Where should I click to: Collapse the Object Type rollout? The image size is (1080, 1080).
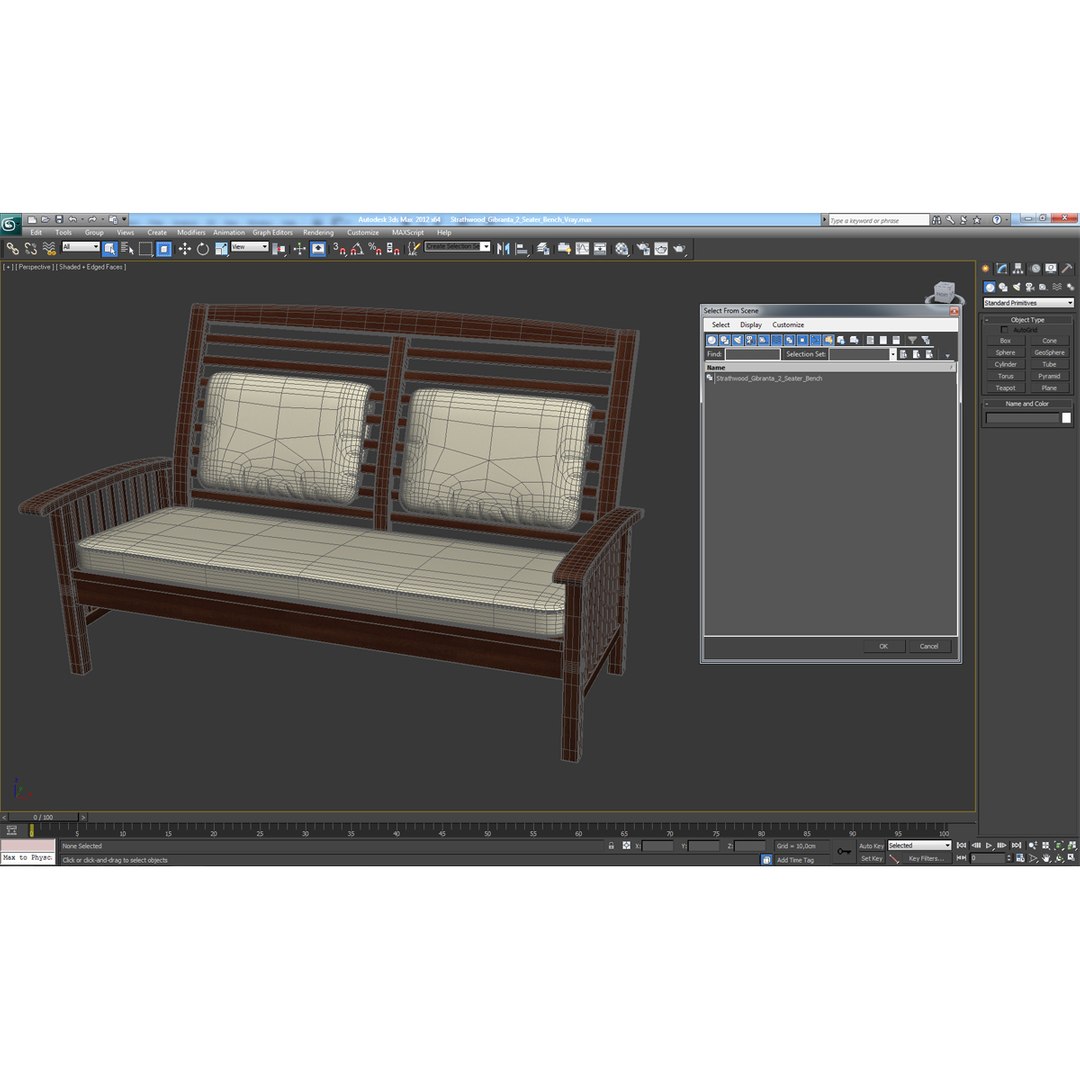[x=1027, y=320]
